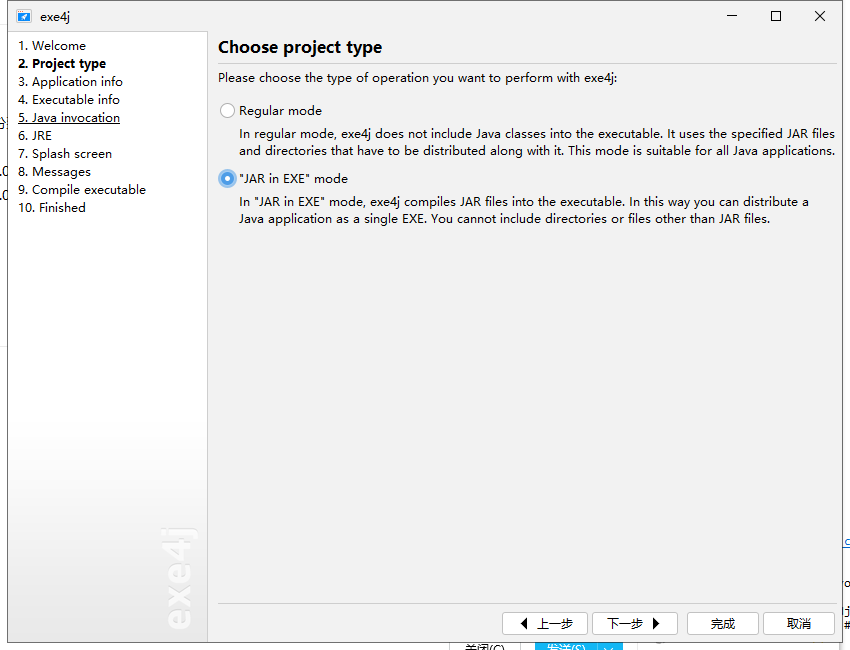Click the Regular mode description text
Screen dimensions: 850x650
point(537,142)
